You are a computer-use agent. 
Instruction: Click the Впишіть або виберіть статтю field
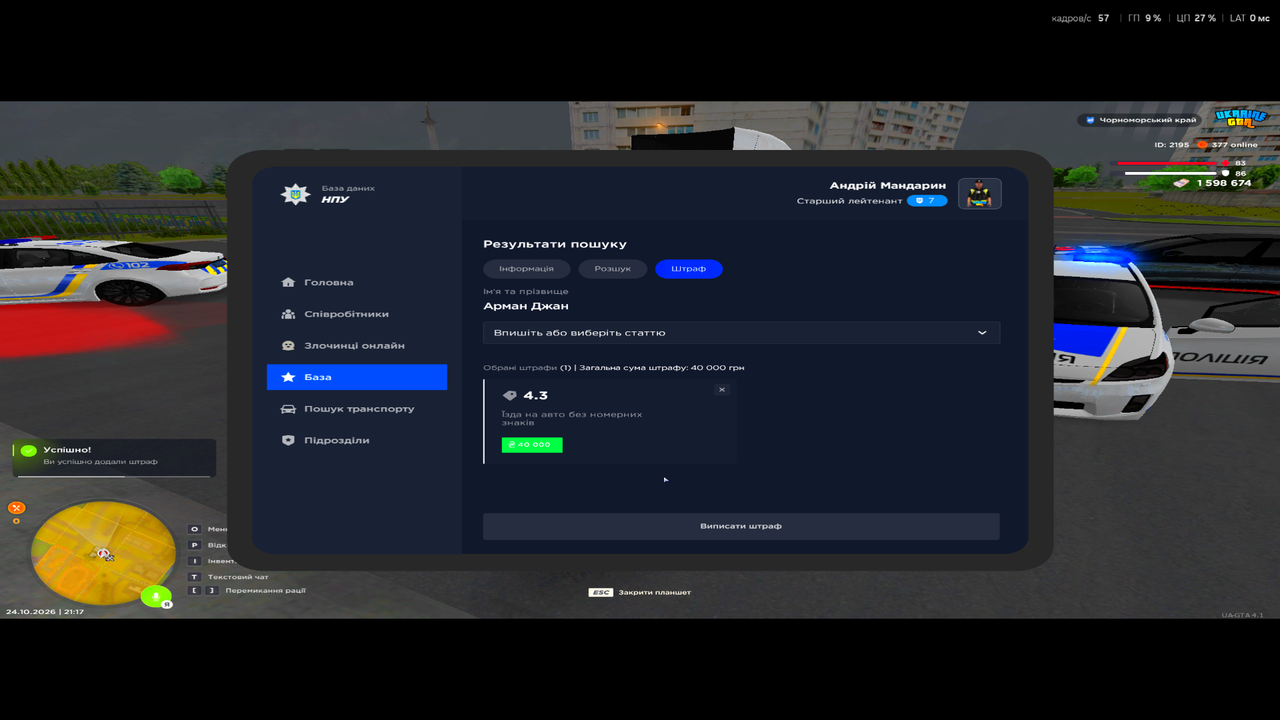tap(741, 333)
